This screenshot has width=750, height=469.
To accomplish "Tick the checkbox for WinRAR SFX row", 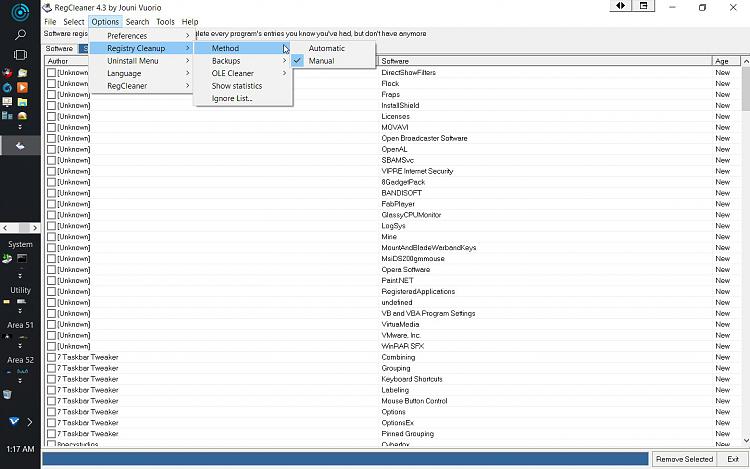I will click(x=52, y=346).
